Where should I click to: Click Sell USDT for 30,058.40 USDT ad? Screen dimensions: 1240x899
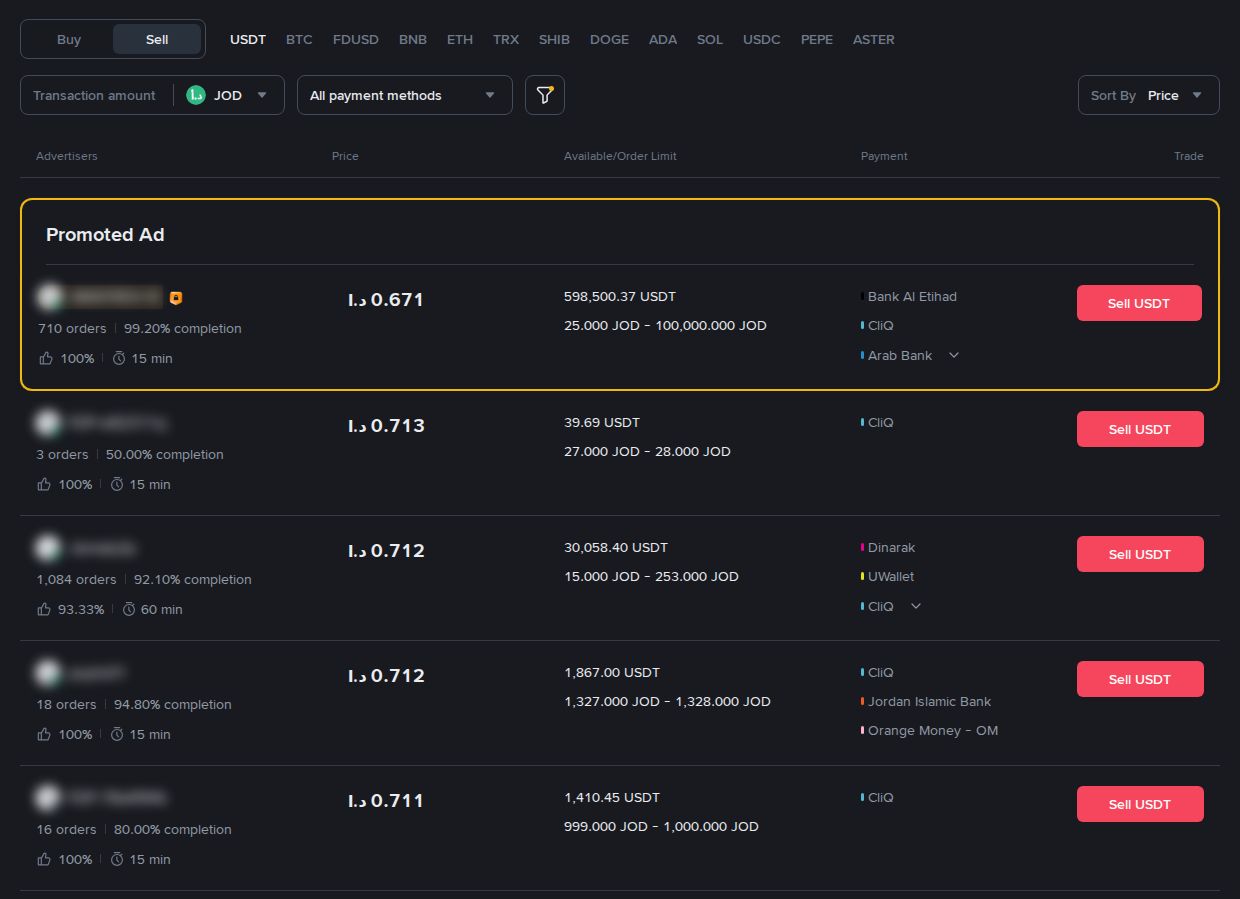[1140, 554]
